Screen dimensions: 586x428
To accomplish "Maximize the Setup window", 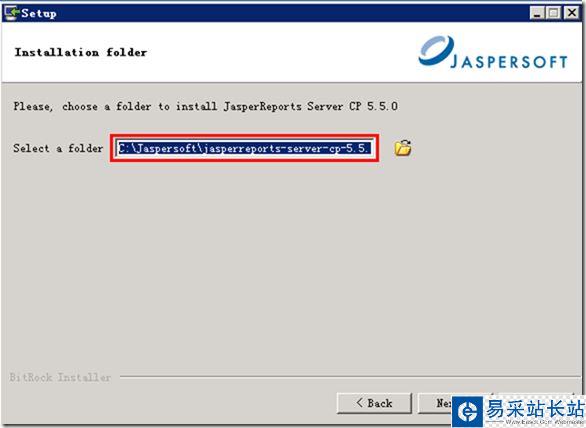I will (553, 13).
